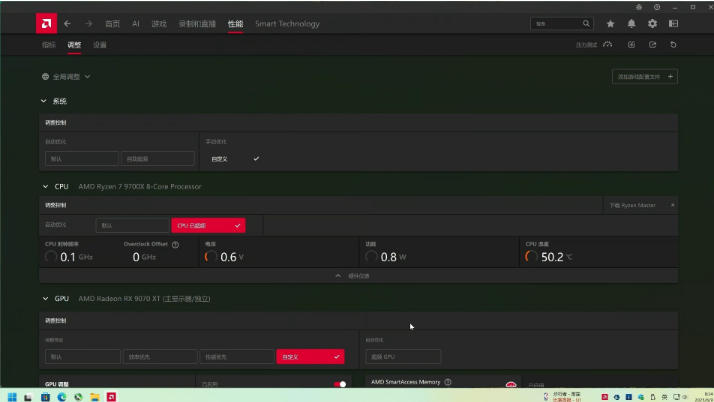Open the Home tab
The image size is (714, 402).
click(x=112, y=24)
